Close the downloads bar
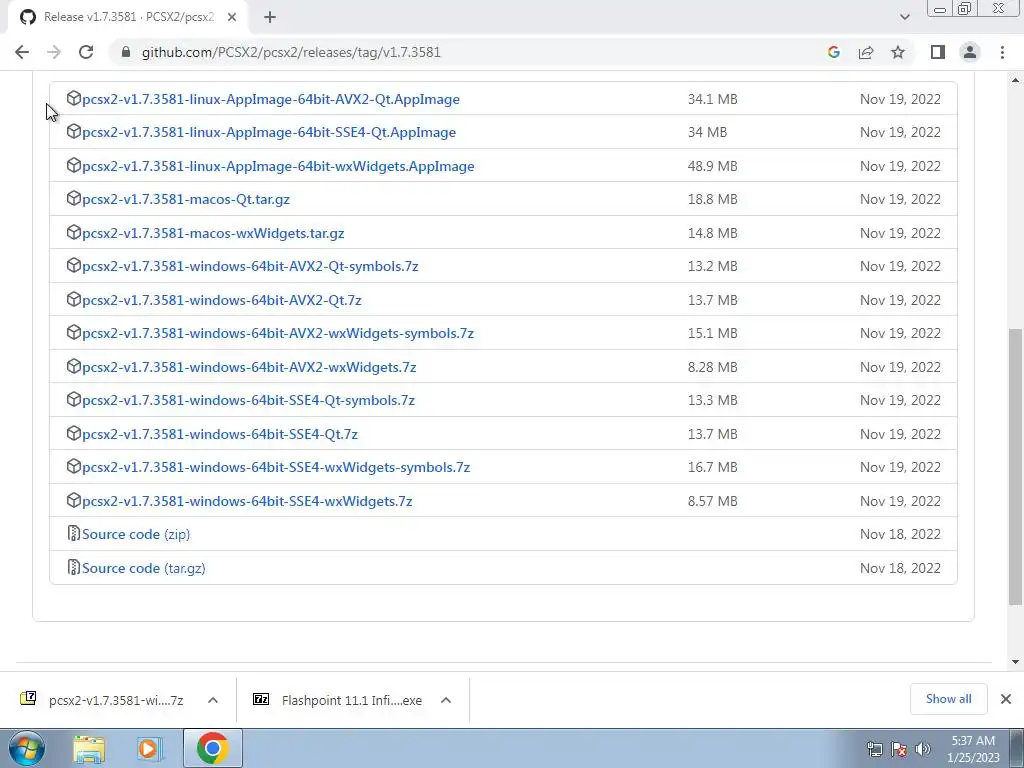 (x=1006, y=699)
